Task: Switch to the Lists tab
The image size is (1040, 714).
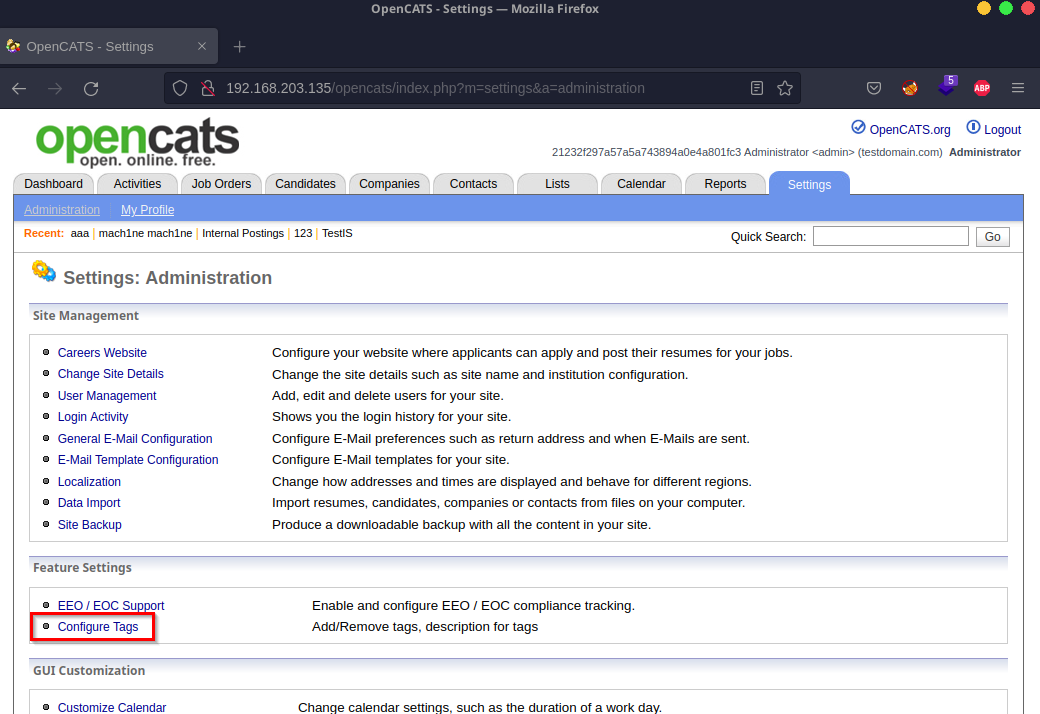Action: pyautogui.click(x=557, y=184)
